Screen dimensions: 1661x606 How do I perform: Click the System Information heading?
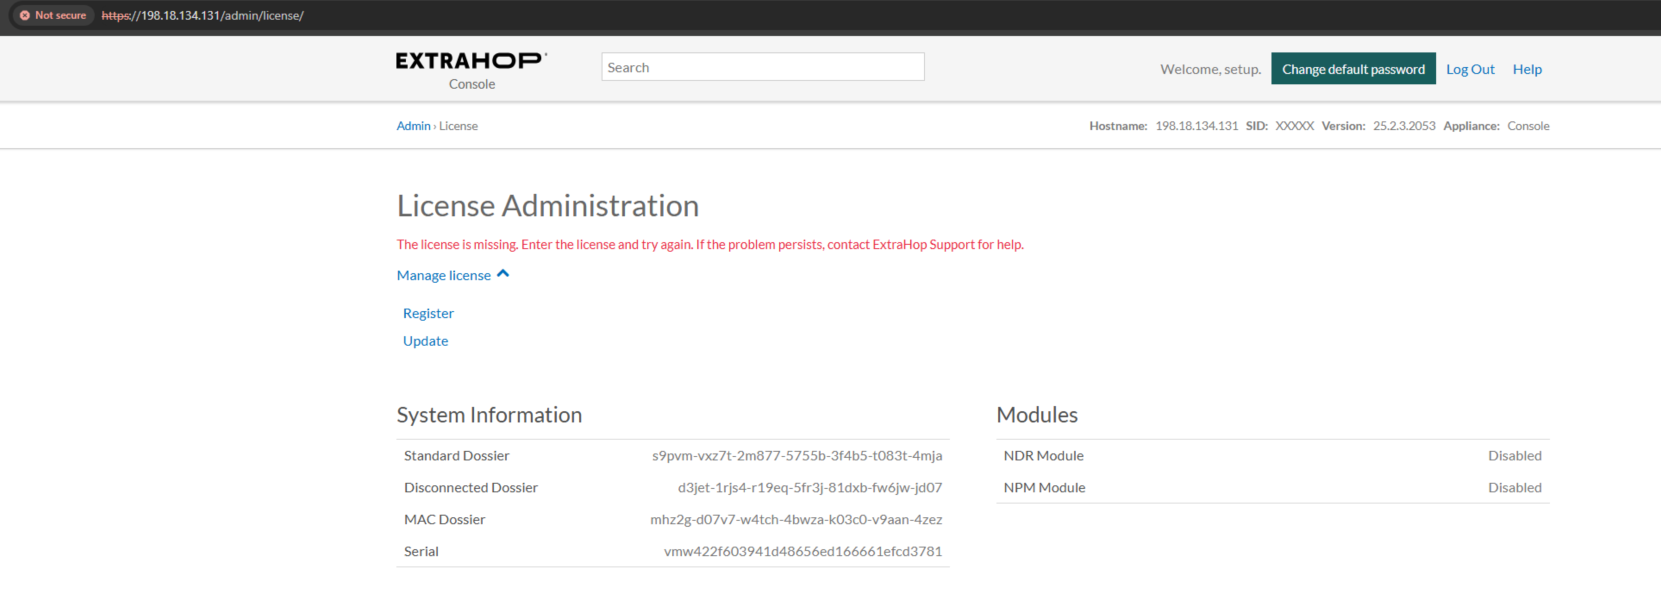489,414
